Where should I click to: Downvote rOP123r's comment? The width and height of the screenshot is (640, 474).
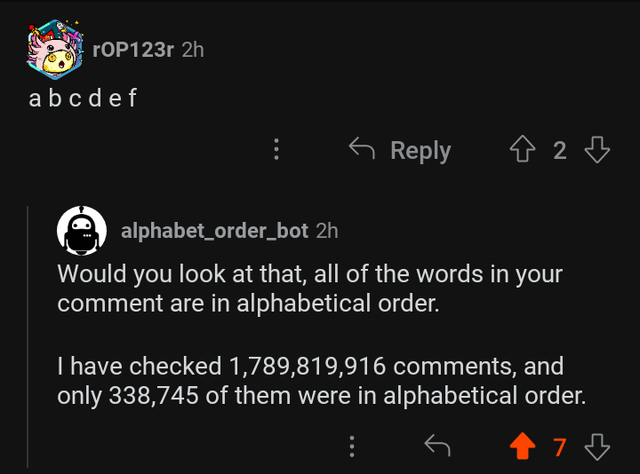tap(597, 150)
